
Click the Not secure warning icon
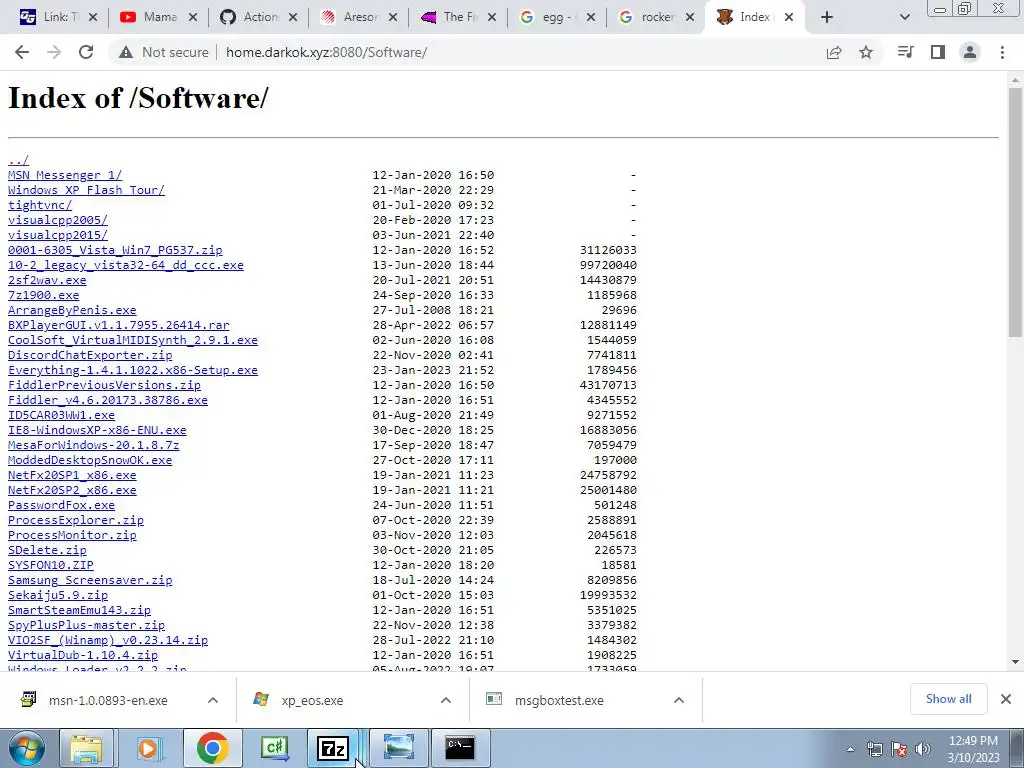[125, 52]
